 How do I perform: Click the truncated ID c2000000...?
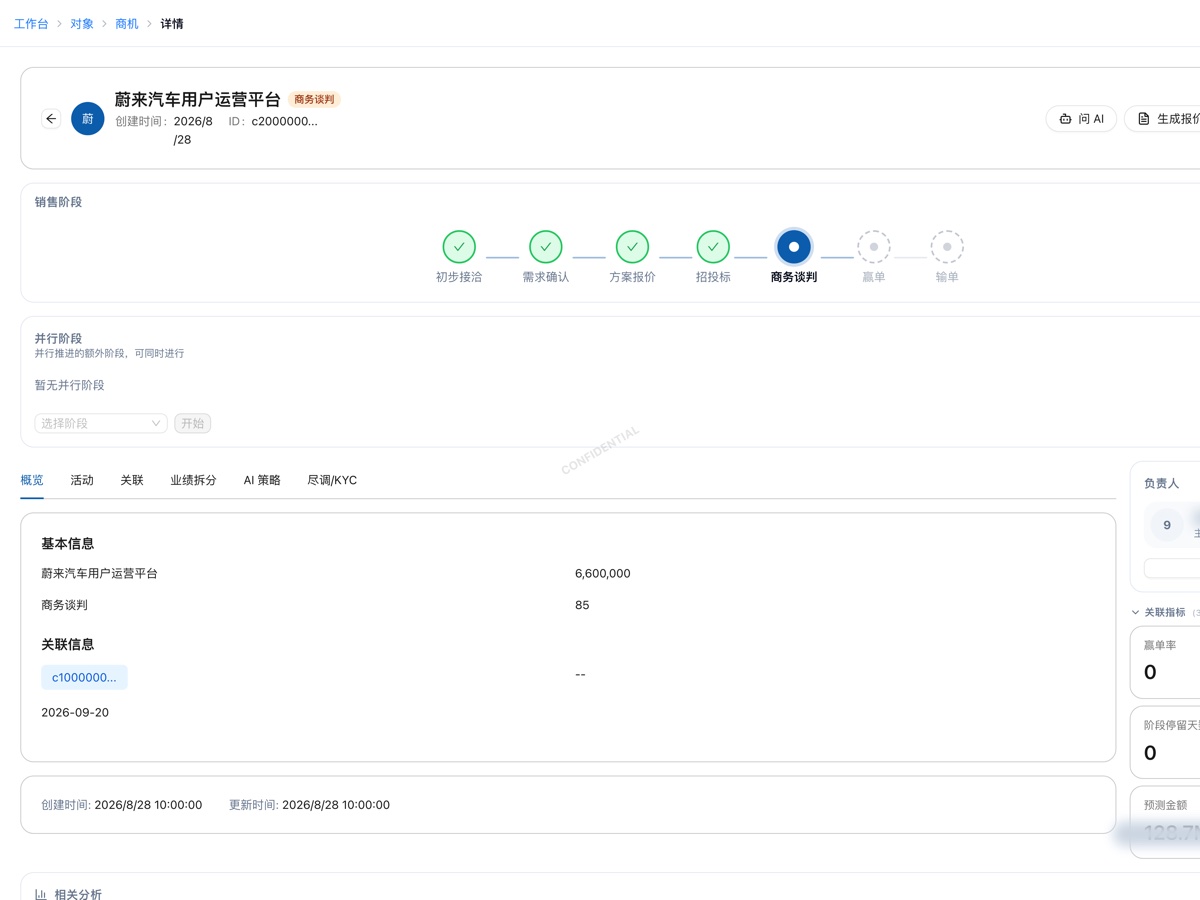click(x=284, y=121)
